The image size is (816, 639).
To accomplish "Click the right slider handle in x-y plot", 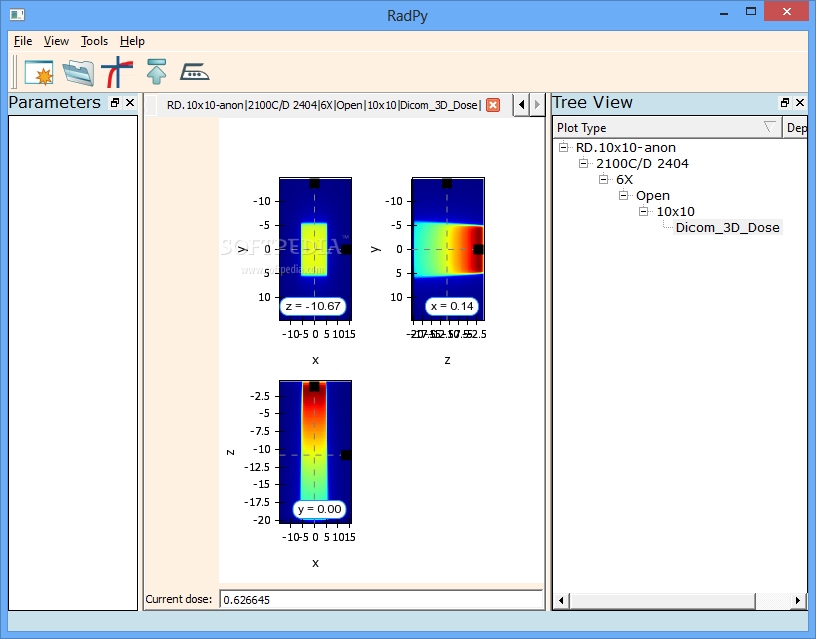I will [346, 249].
